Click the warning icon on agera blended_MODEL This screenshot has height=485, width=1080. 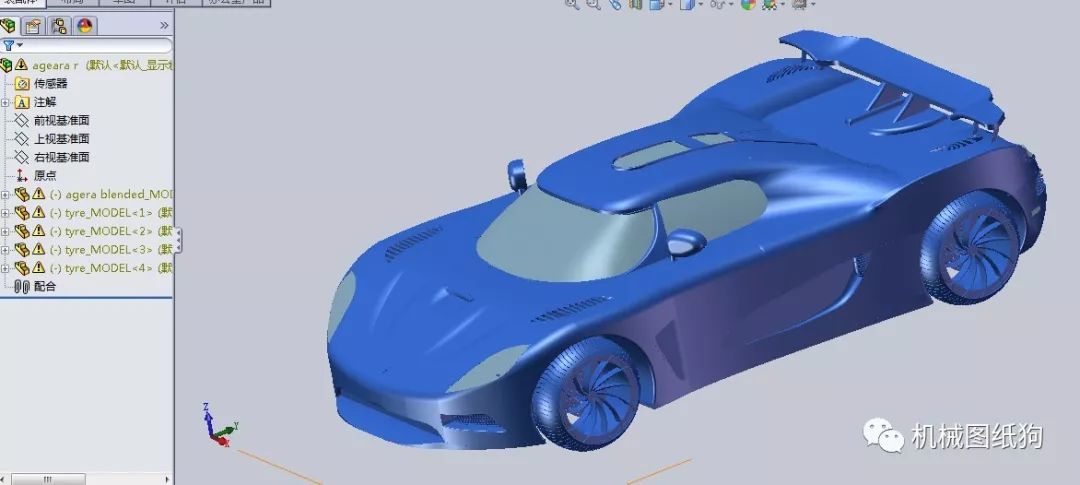click(x=39, y=194)
